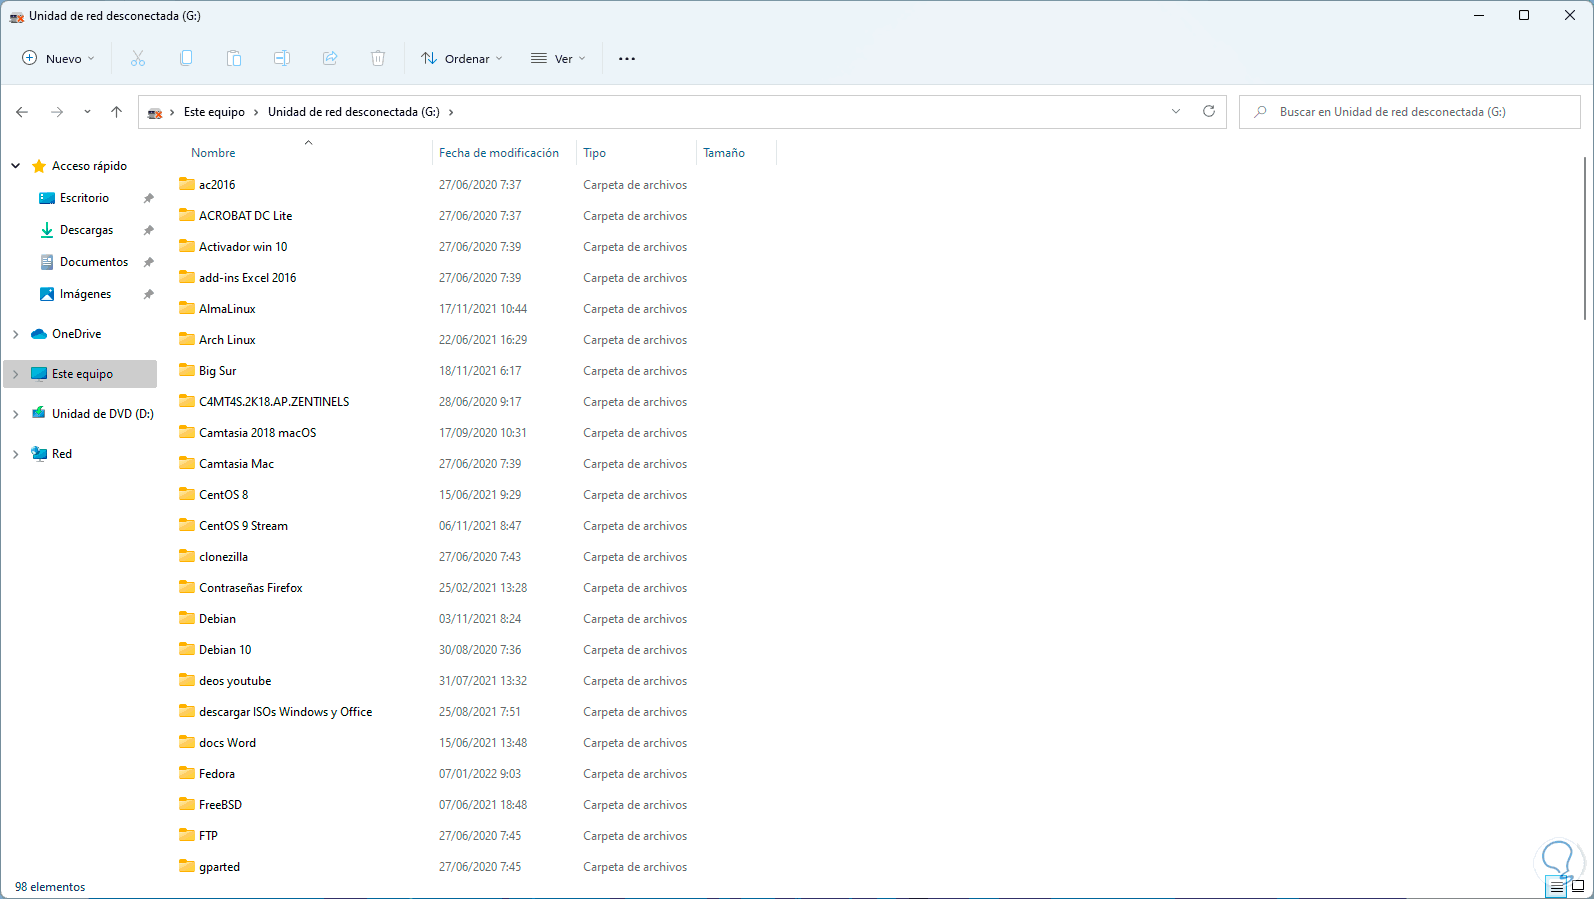This screenshot has width=1594, height=899.
Task: Select the Arch Linux folder name
Action: (x=227, y=340)
